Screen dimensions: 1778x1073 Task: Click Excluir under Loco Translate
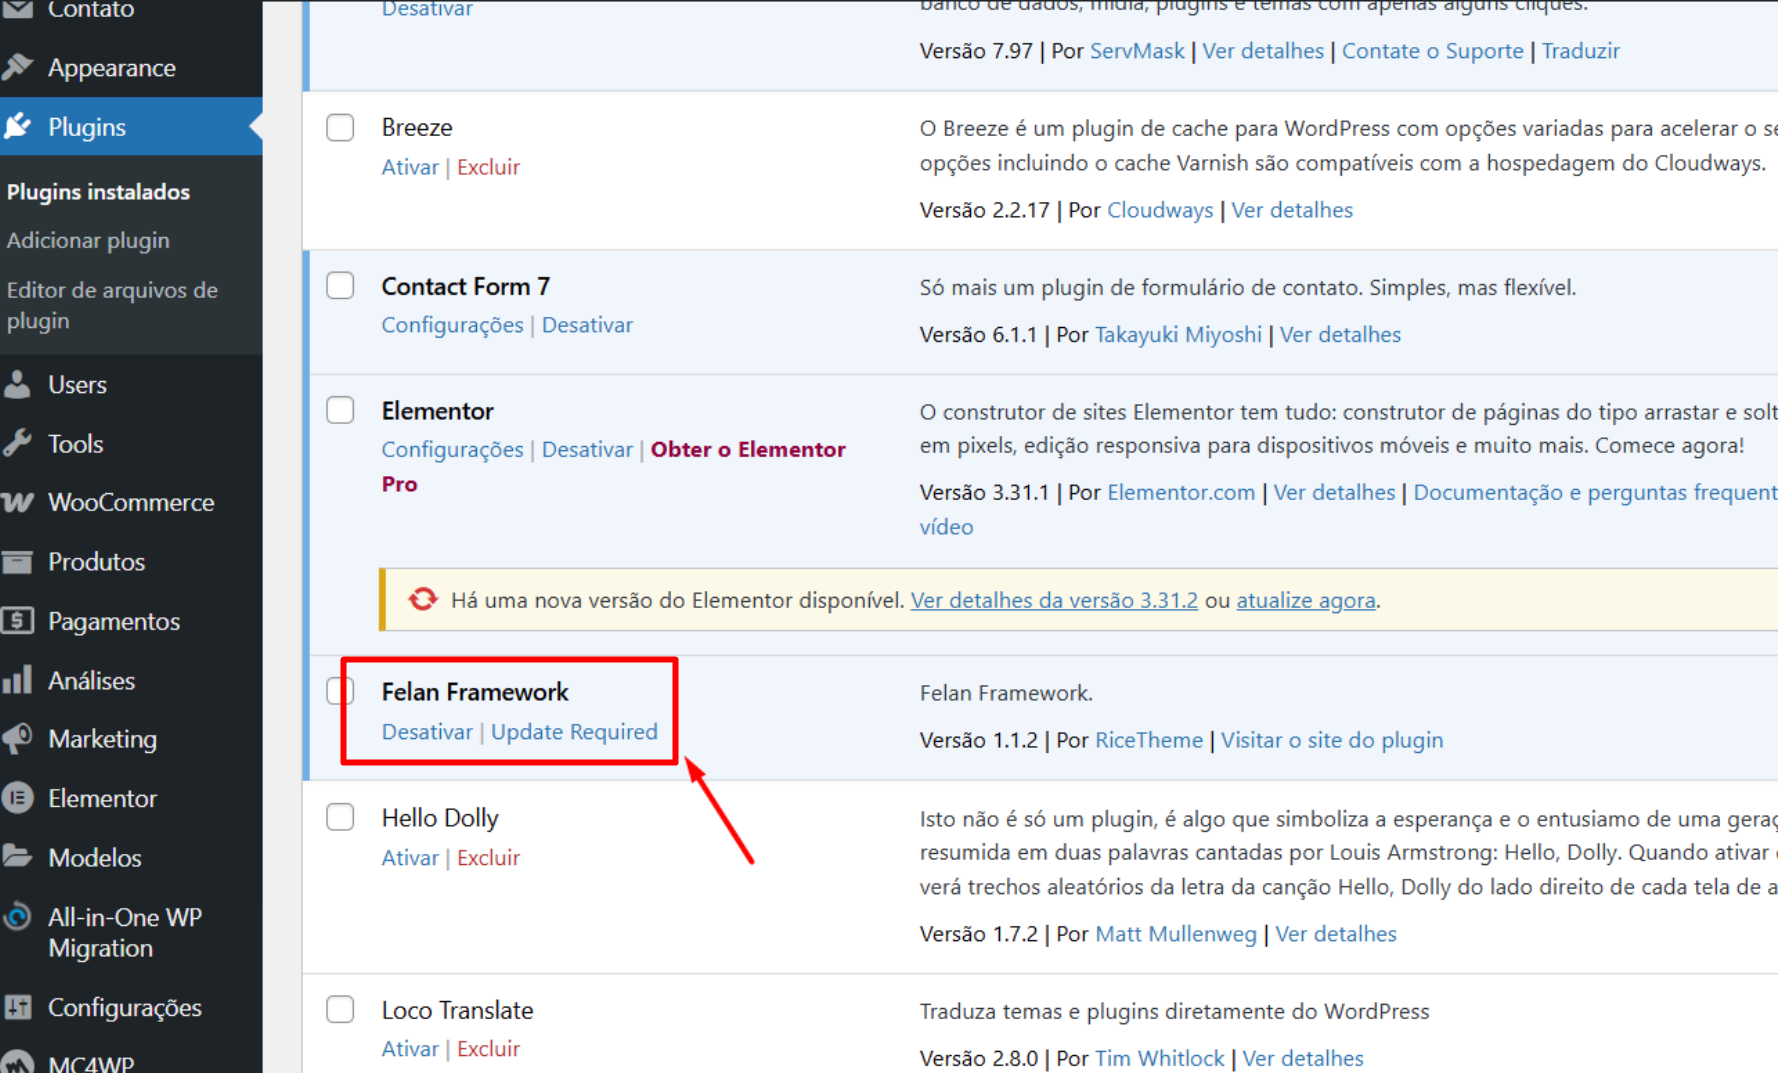pos(488,1048)
